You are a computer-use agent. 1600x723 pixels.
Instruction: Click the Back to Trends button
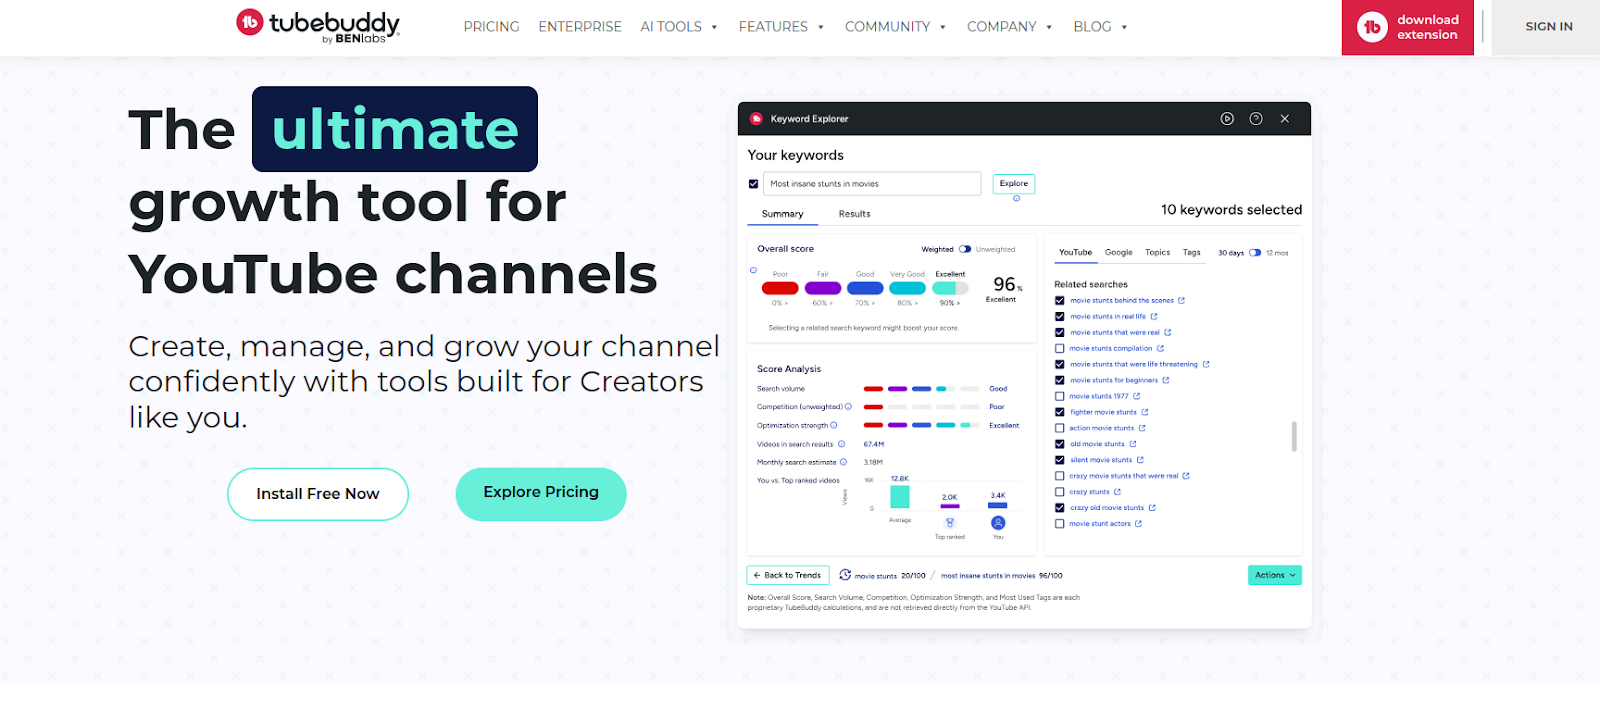click(x=788, y=575)
